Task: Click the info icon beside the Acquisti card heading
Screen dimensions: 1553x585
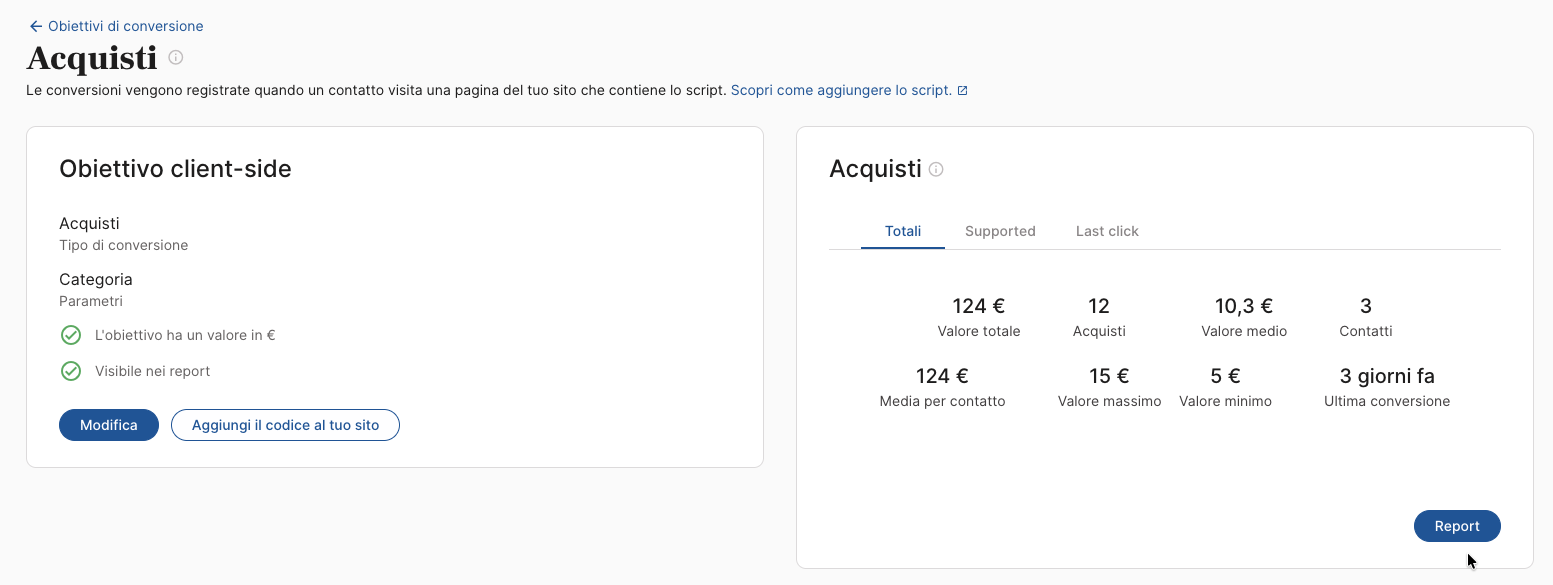Action: click(x=936, y=170)
